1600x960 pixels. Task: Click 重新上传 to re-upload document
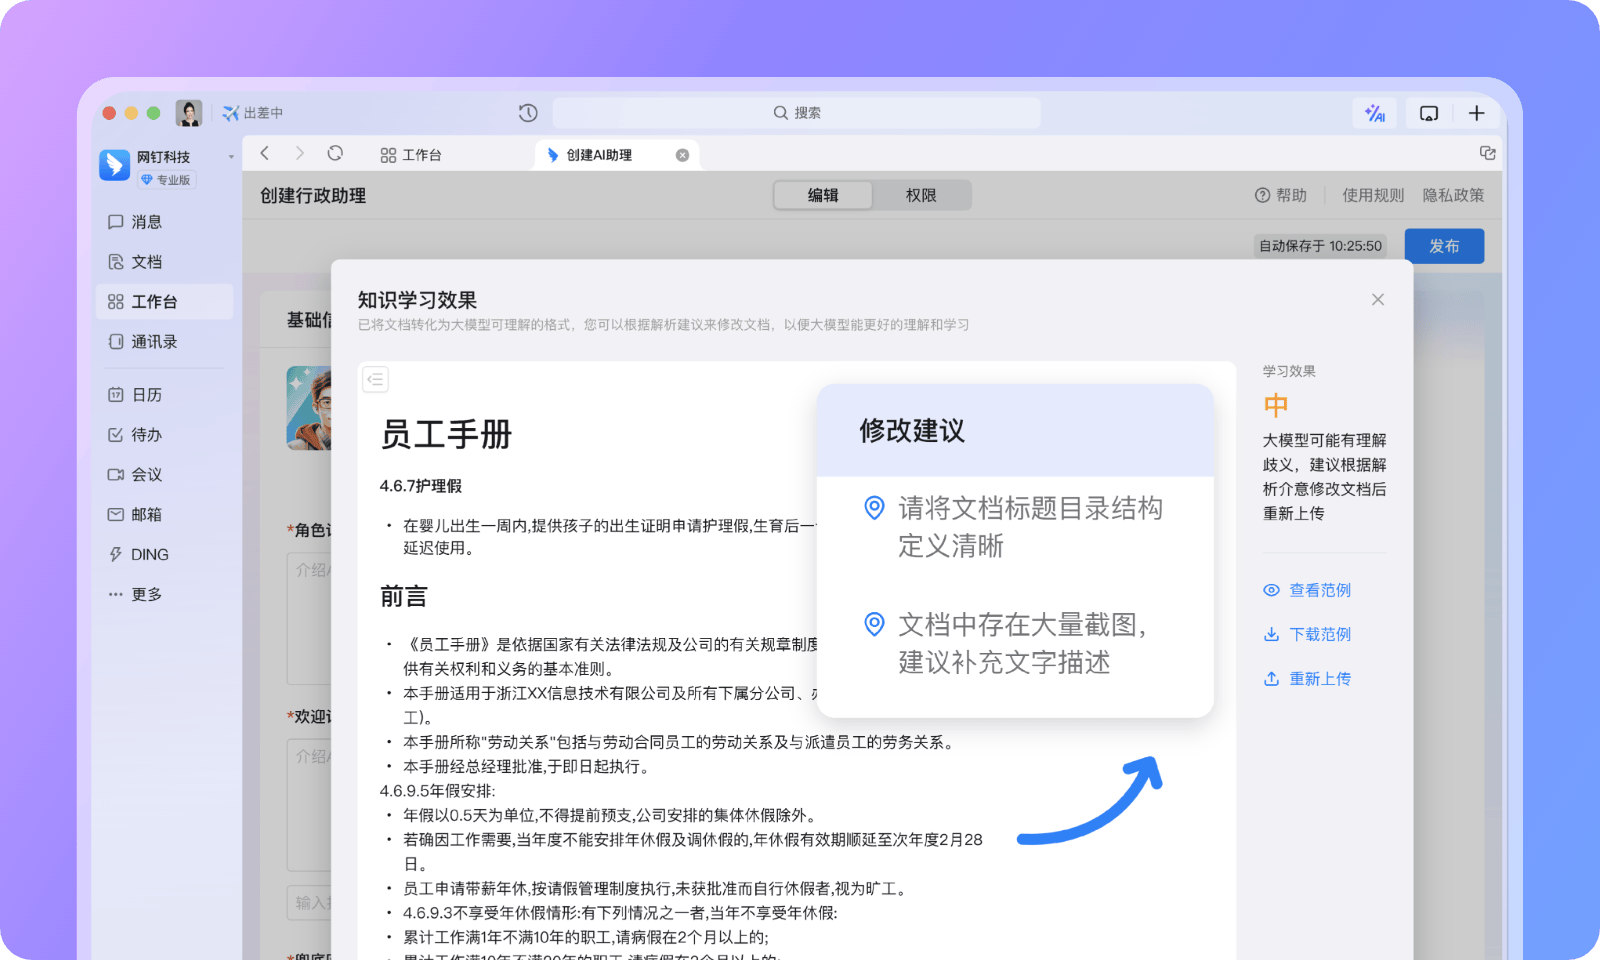1319,678
